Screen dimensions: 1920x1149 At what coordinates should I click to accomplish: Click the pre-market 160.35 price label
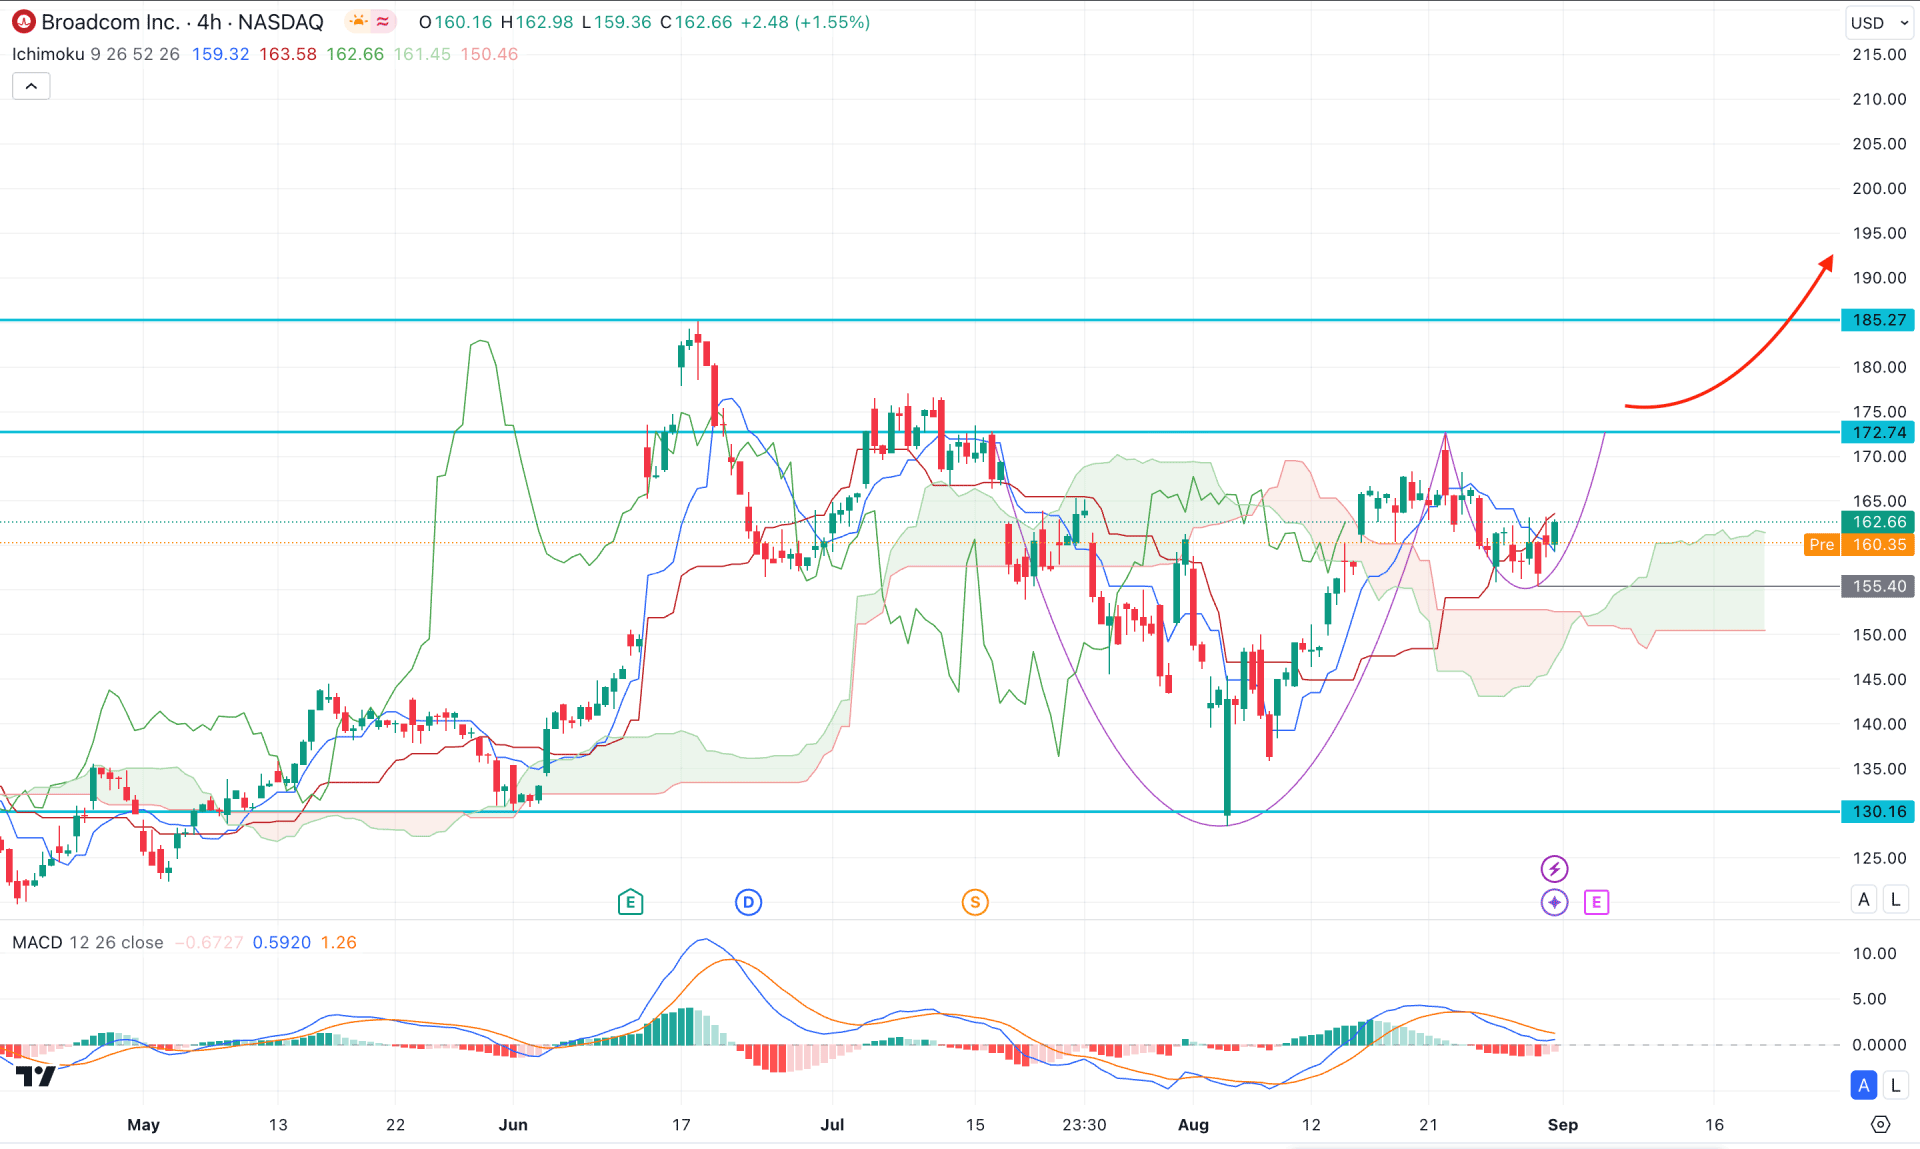coord(1878,544)
